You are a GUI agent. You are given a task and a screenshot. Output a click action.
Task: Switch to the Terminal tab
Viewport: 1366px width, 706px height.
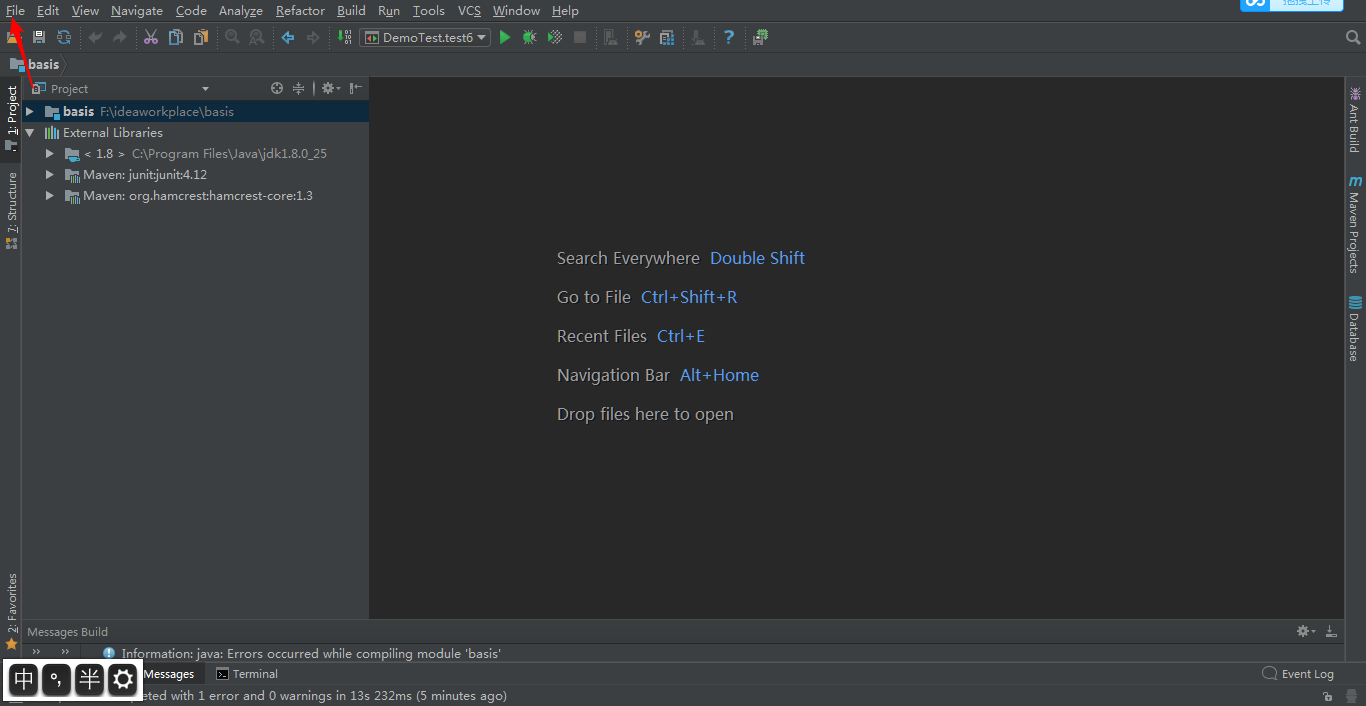coord(247,673)
